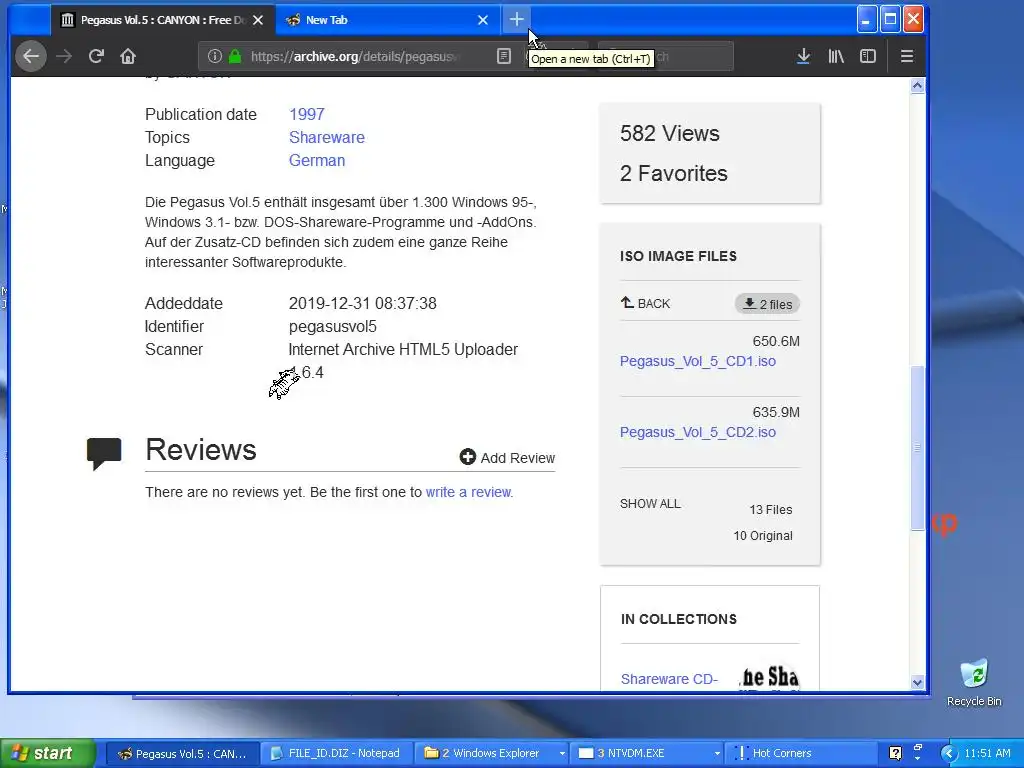Image resolution: width=1024 pixels, height=768 pixels.
Task: Show site information icon in address bar
Action: coord(214,56)
